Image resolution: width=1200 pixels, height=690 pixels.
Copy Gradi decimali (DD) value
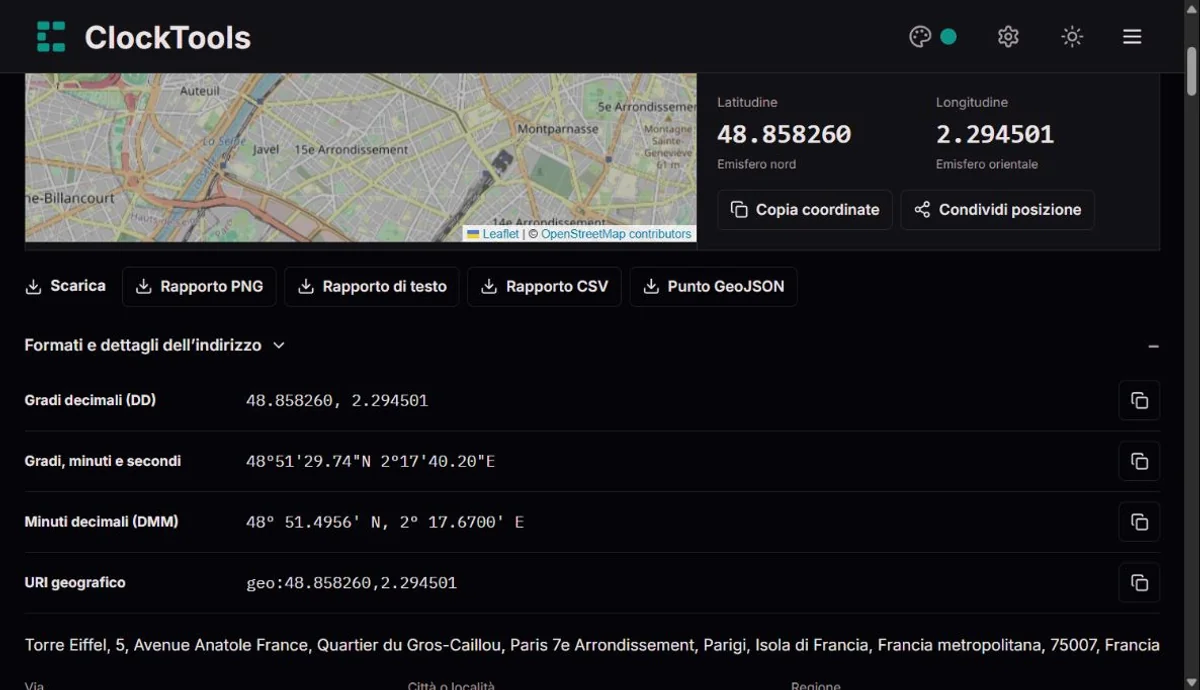pos(1139,400)
